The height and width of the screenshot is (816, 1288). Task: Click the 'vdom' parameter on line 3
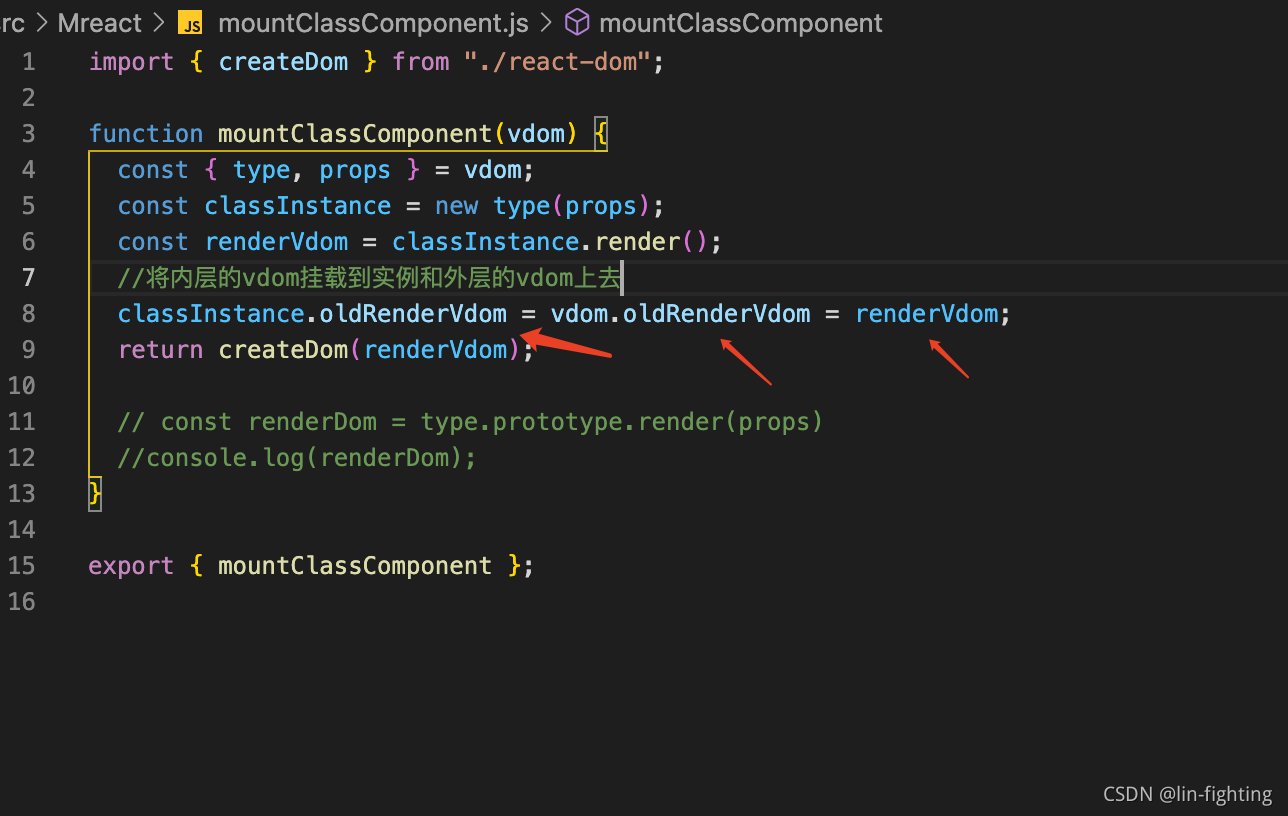tap(536, 134)
